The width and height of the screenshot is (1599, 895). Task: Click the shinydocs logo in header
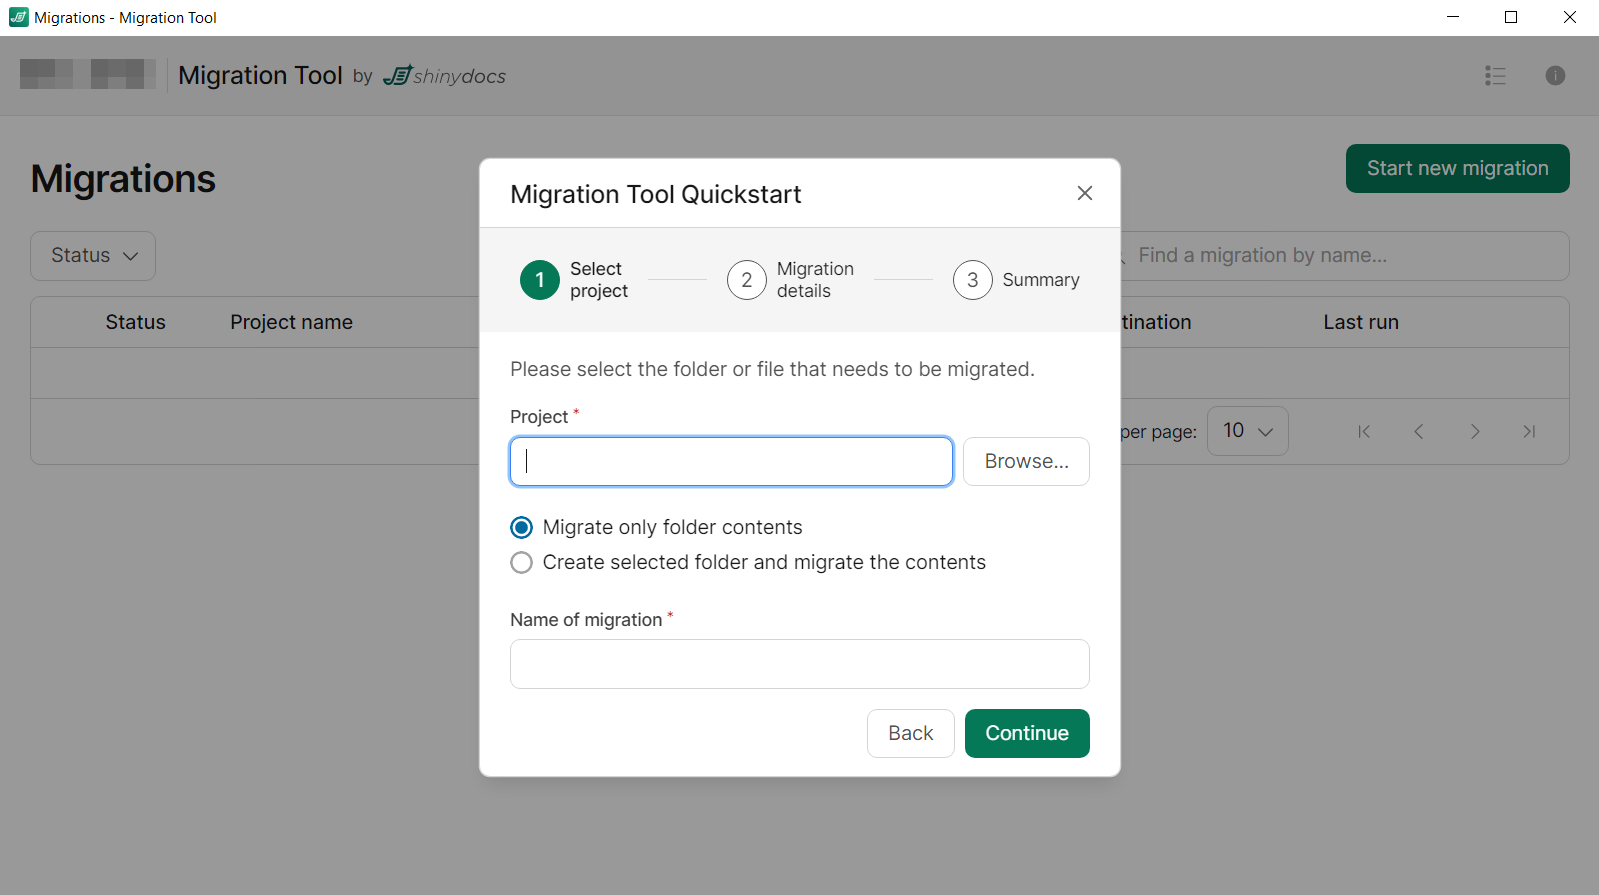click(x=445, y=76)
